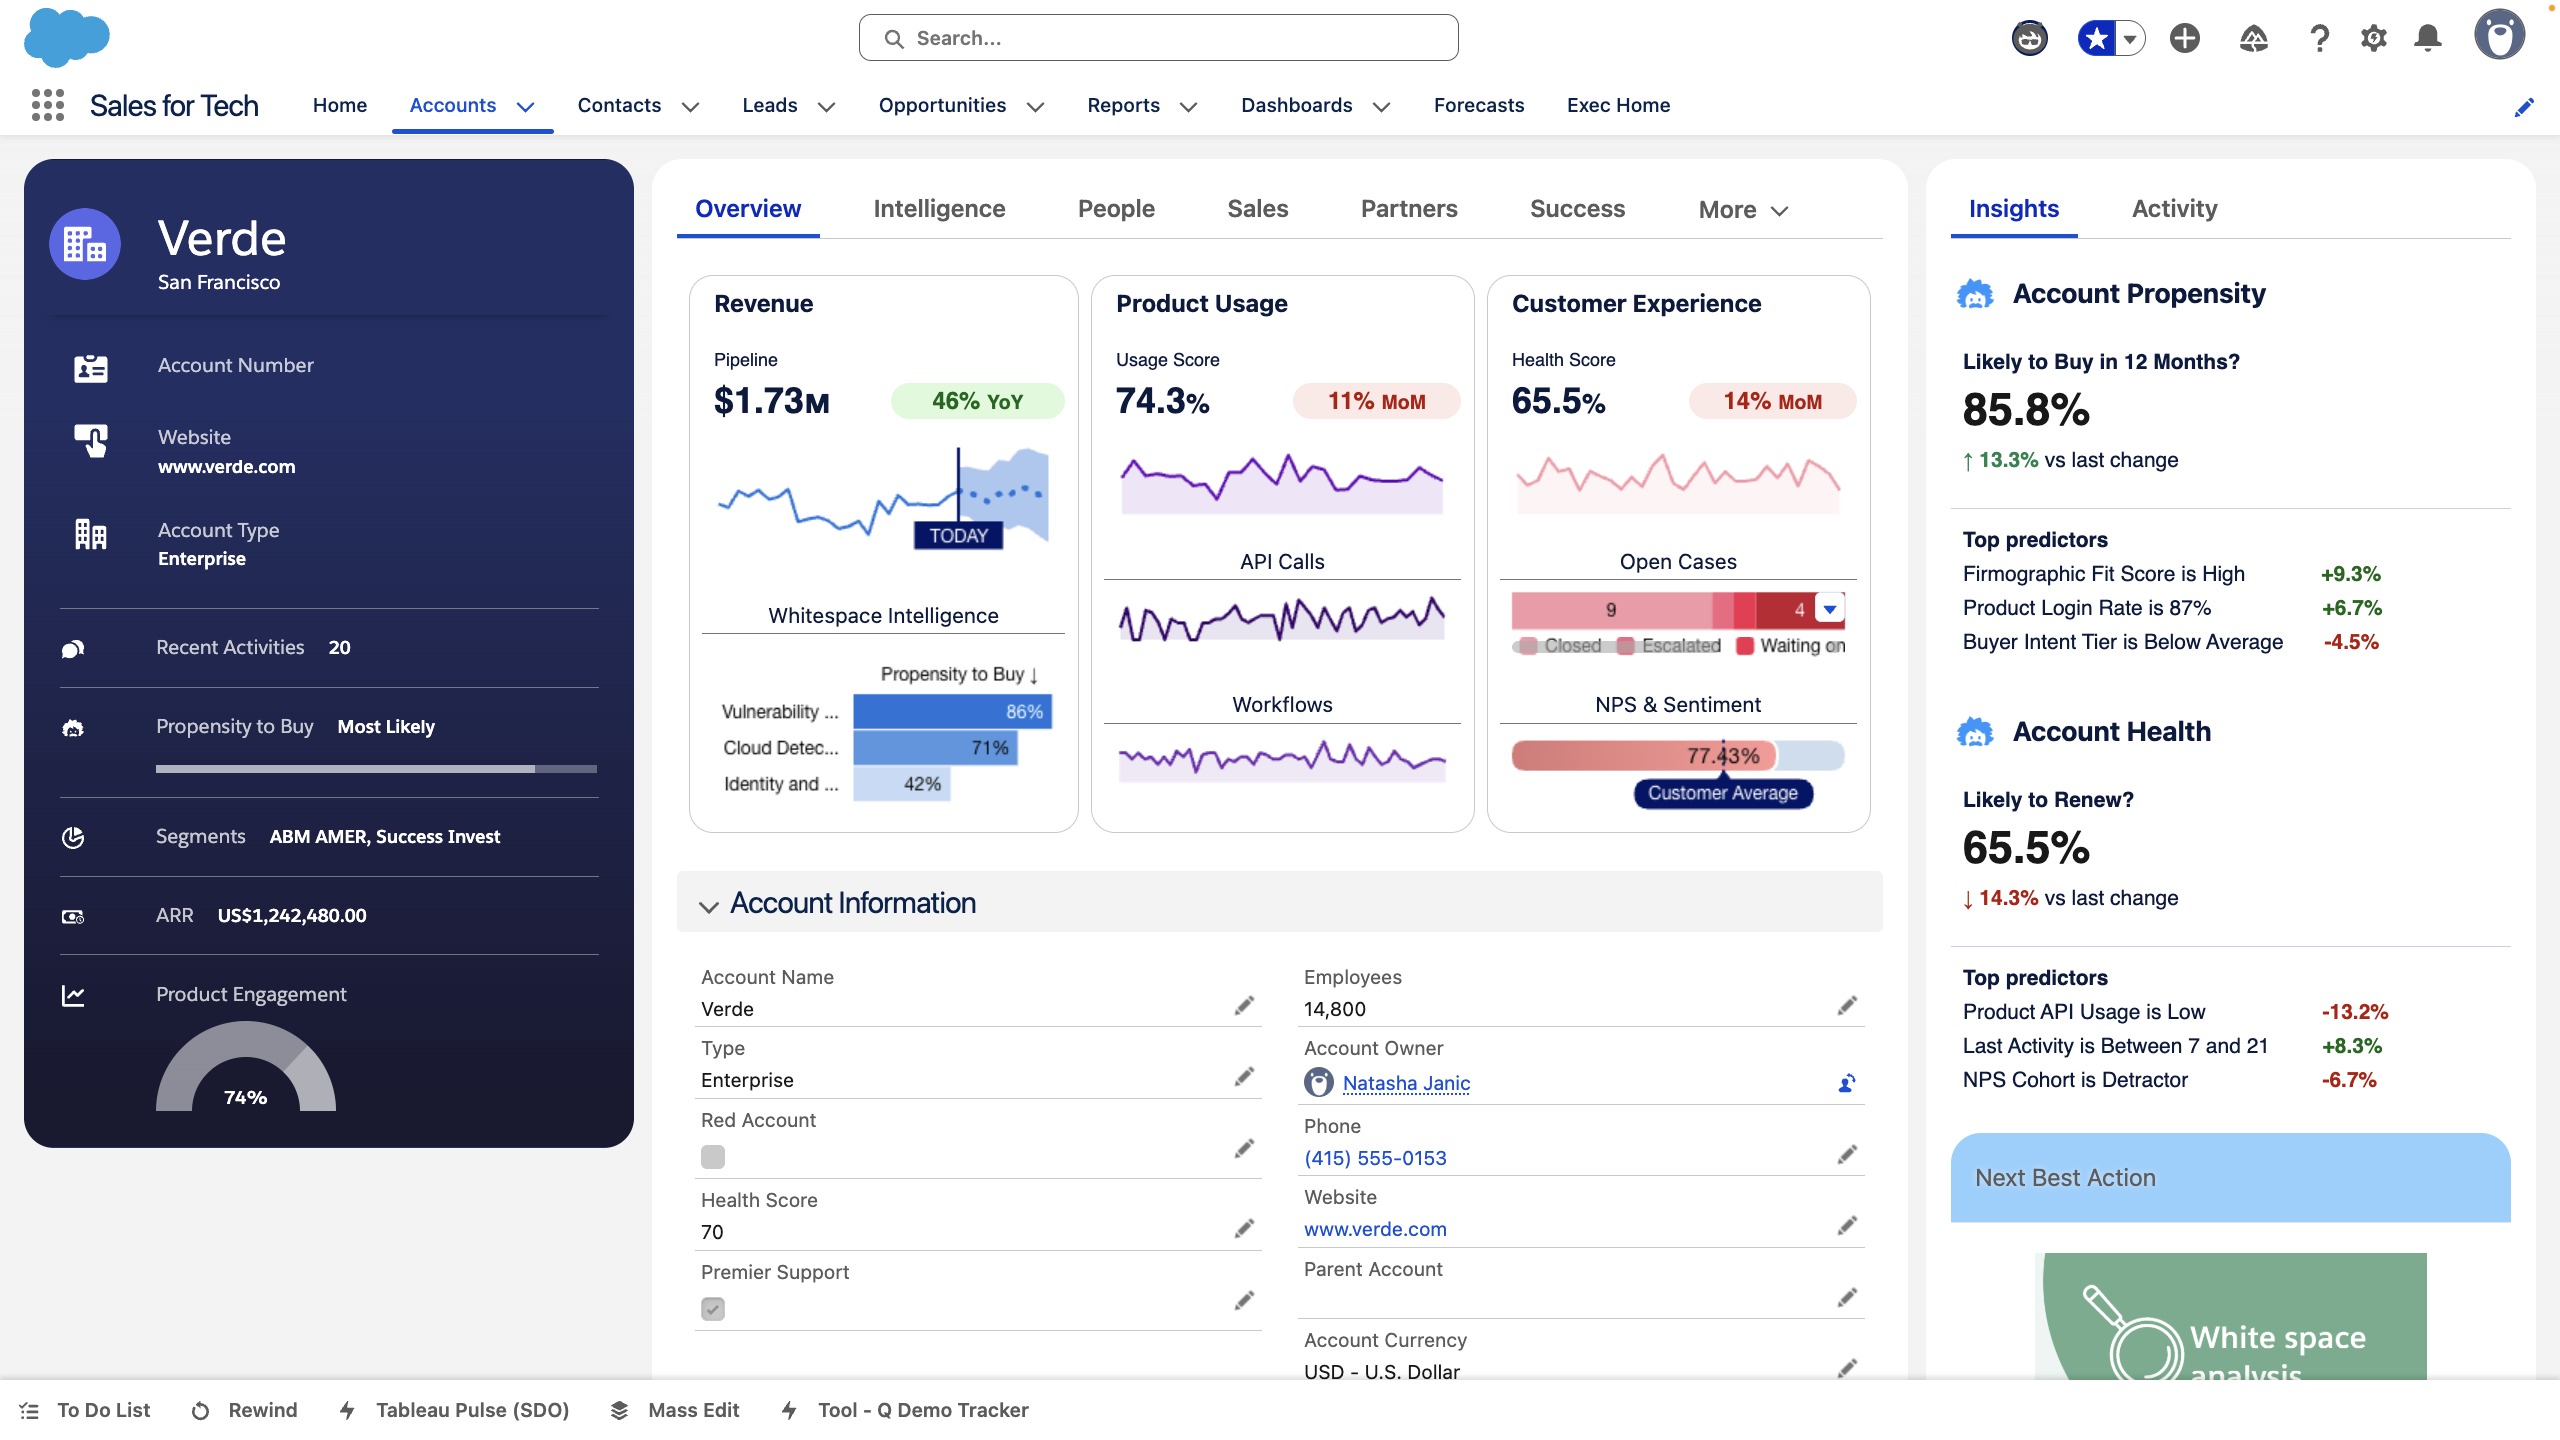Click the Propensity to Buy progress bar
2560x1440 pixels.
coord(376,768)
